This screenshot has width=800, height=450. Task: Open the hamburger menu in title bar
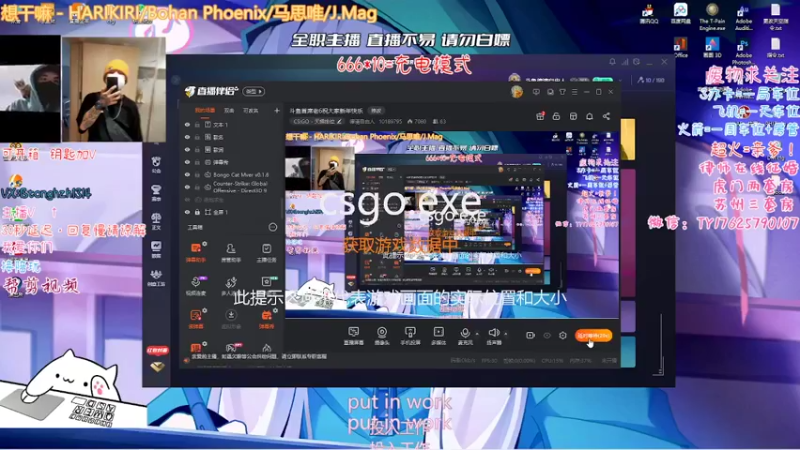click(x=574, y=92)
